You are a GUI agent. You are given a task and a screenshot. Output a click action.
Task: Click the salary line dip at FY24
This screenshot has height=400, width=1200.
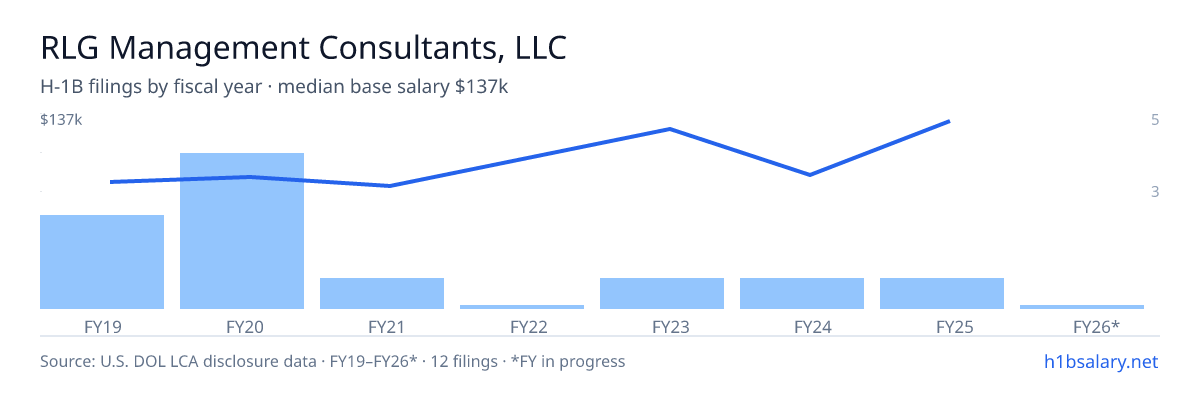[809, 175]
